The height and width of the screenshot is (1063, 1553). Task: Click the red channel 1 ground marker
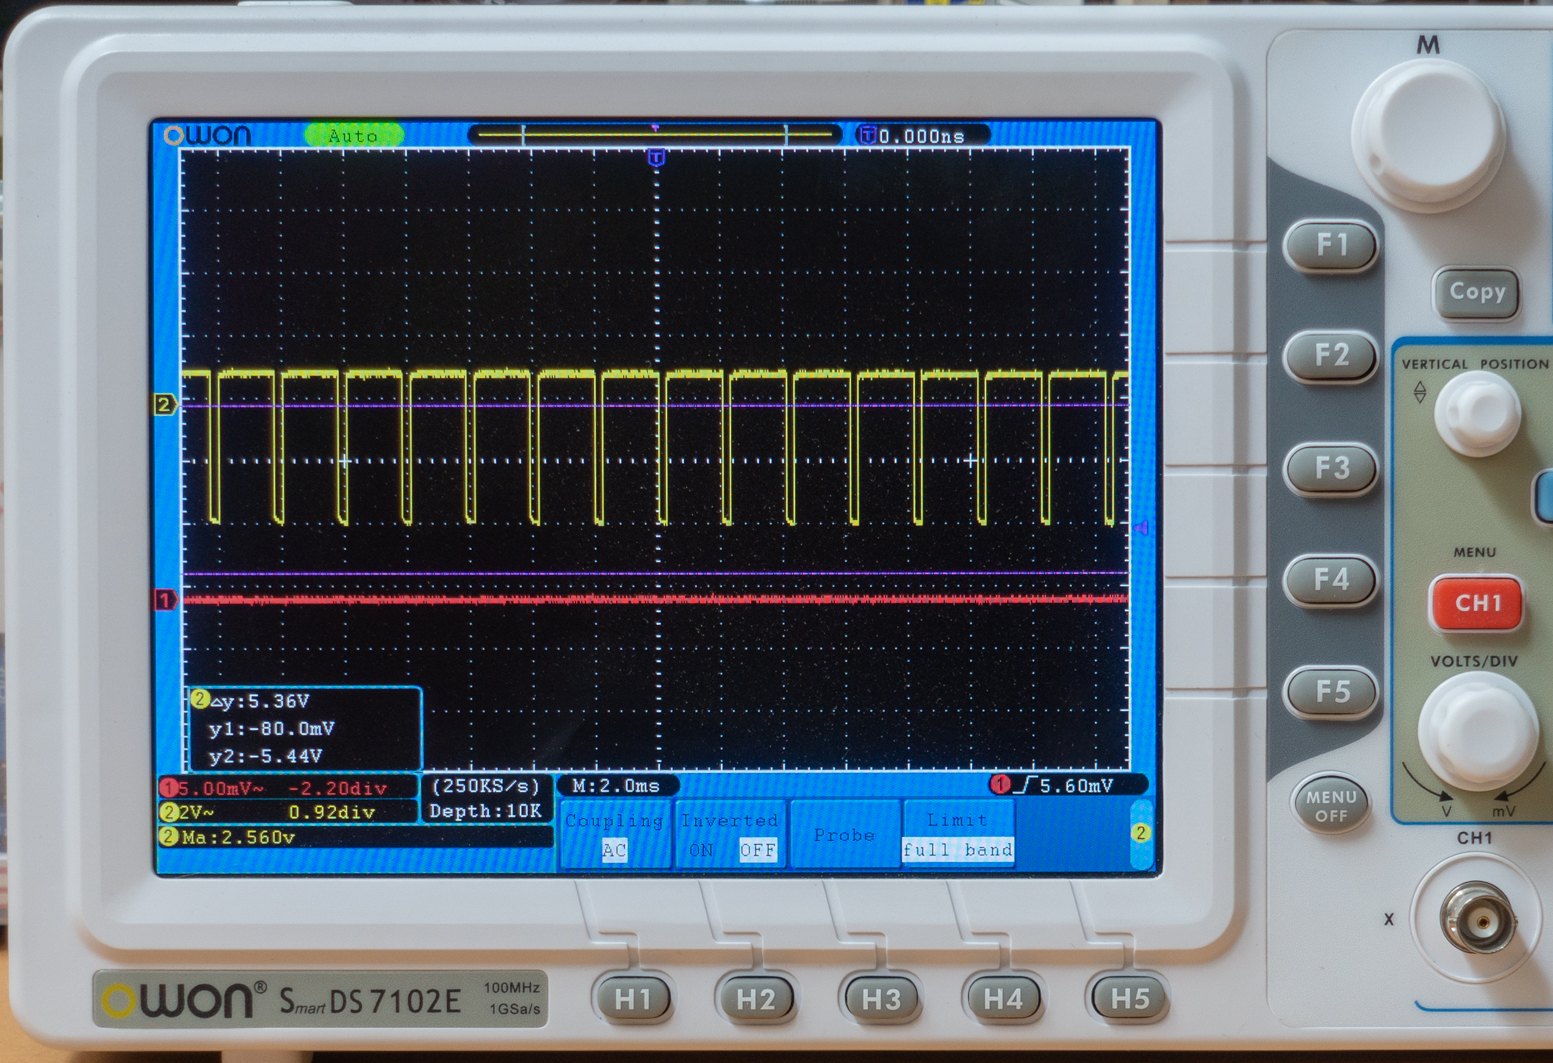tap(164, 600)
